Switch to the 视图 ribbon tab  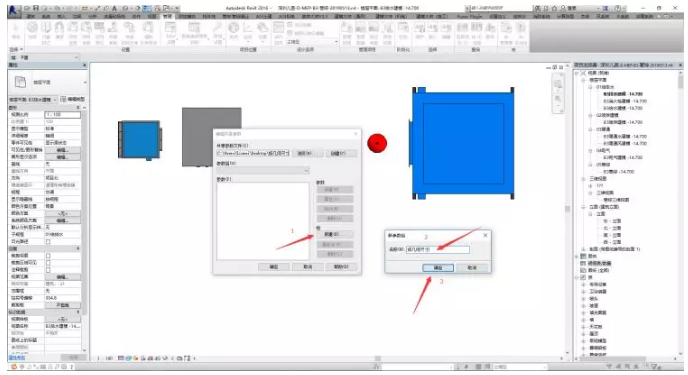click(x=152, y=16)
